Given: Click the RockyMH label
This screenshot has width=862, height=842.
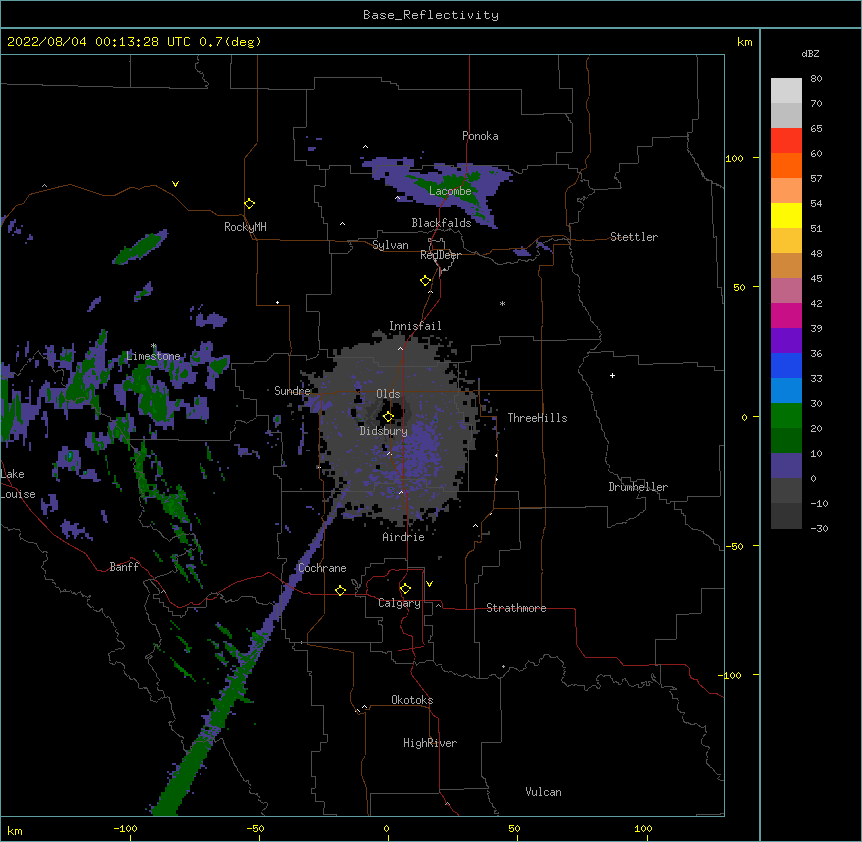Looking at the screenshot, I should (x=245, y=227).
